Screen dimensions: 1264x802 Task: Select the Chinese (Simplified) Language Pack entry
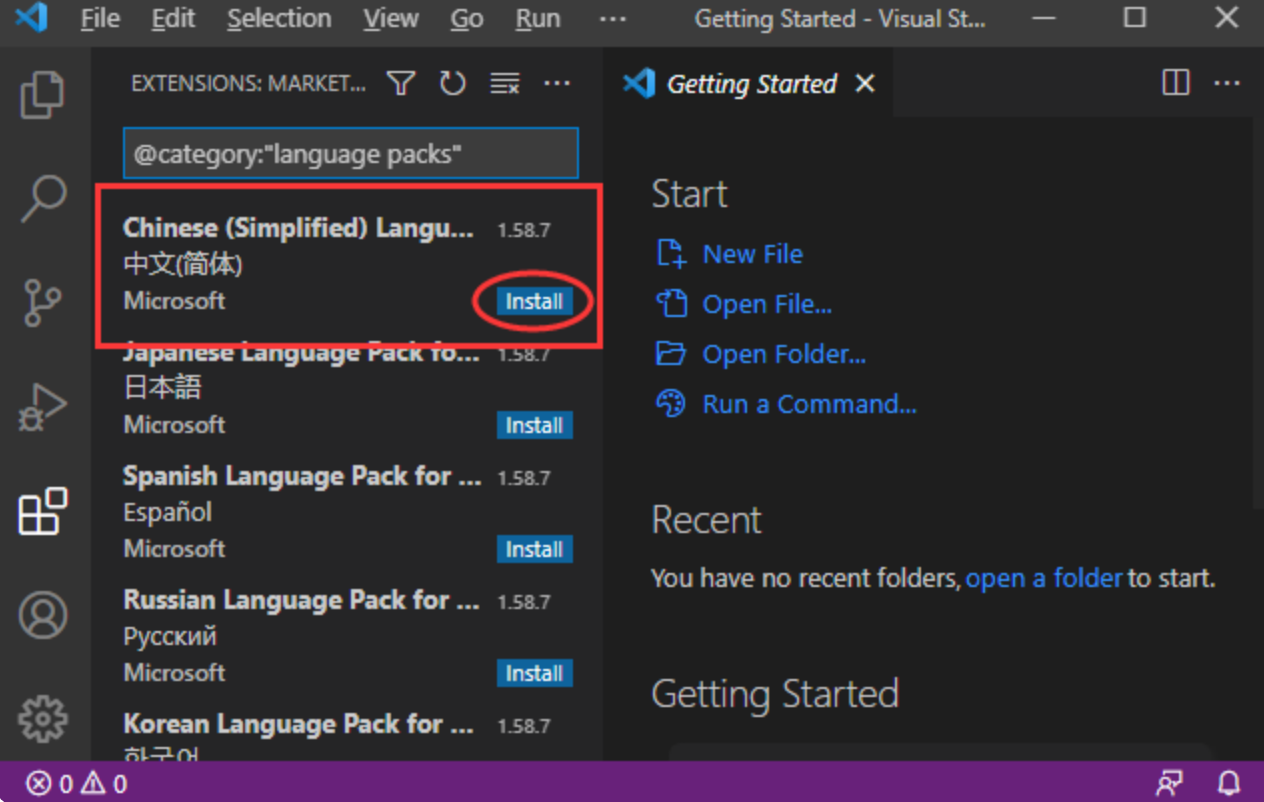click(347, 265)
